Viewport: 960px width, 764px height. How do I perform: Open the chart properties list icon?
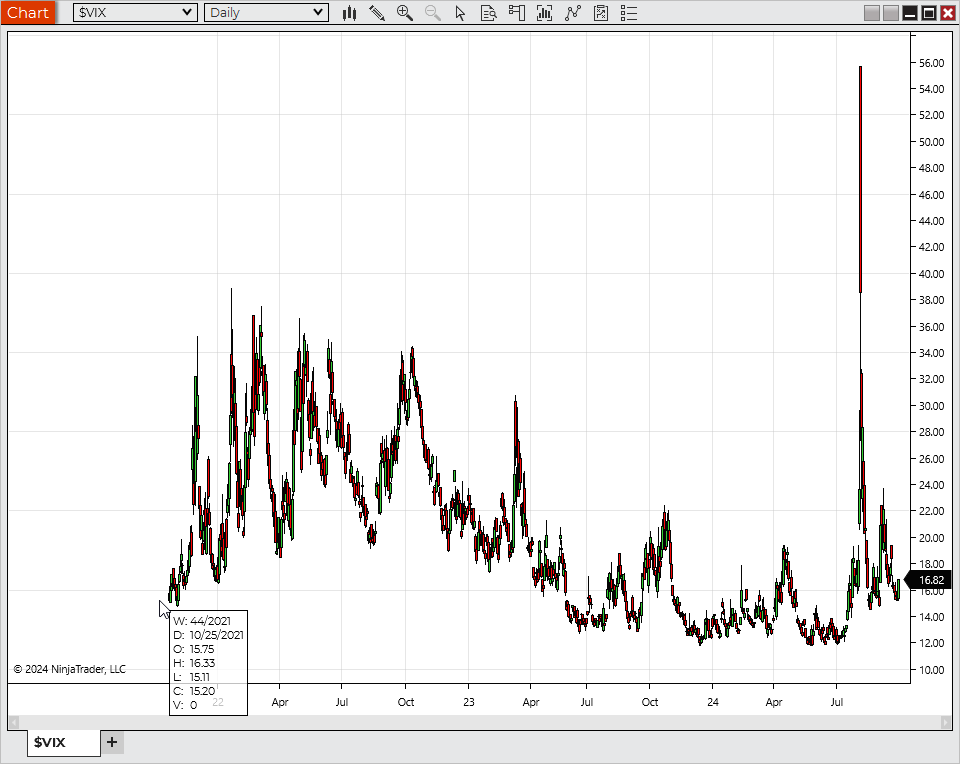629,13
